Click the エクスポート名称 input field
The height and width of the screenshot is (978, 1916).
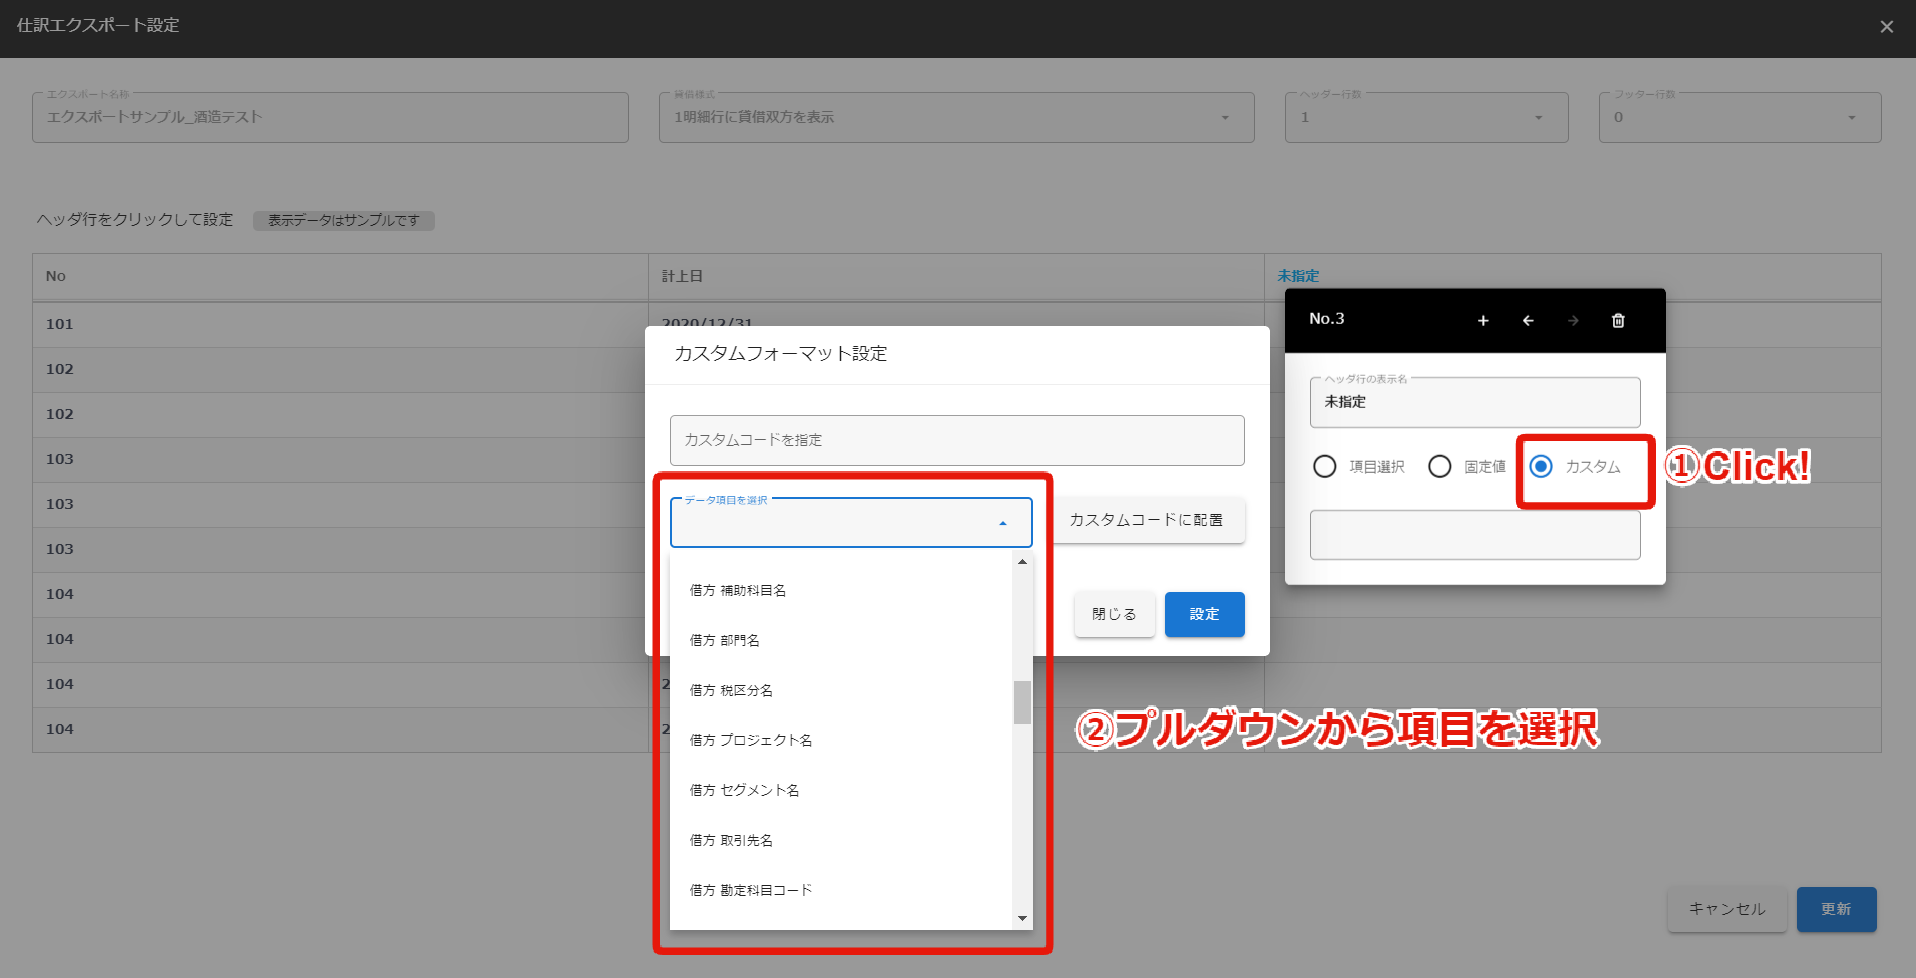[x=330, y=117]
